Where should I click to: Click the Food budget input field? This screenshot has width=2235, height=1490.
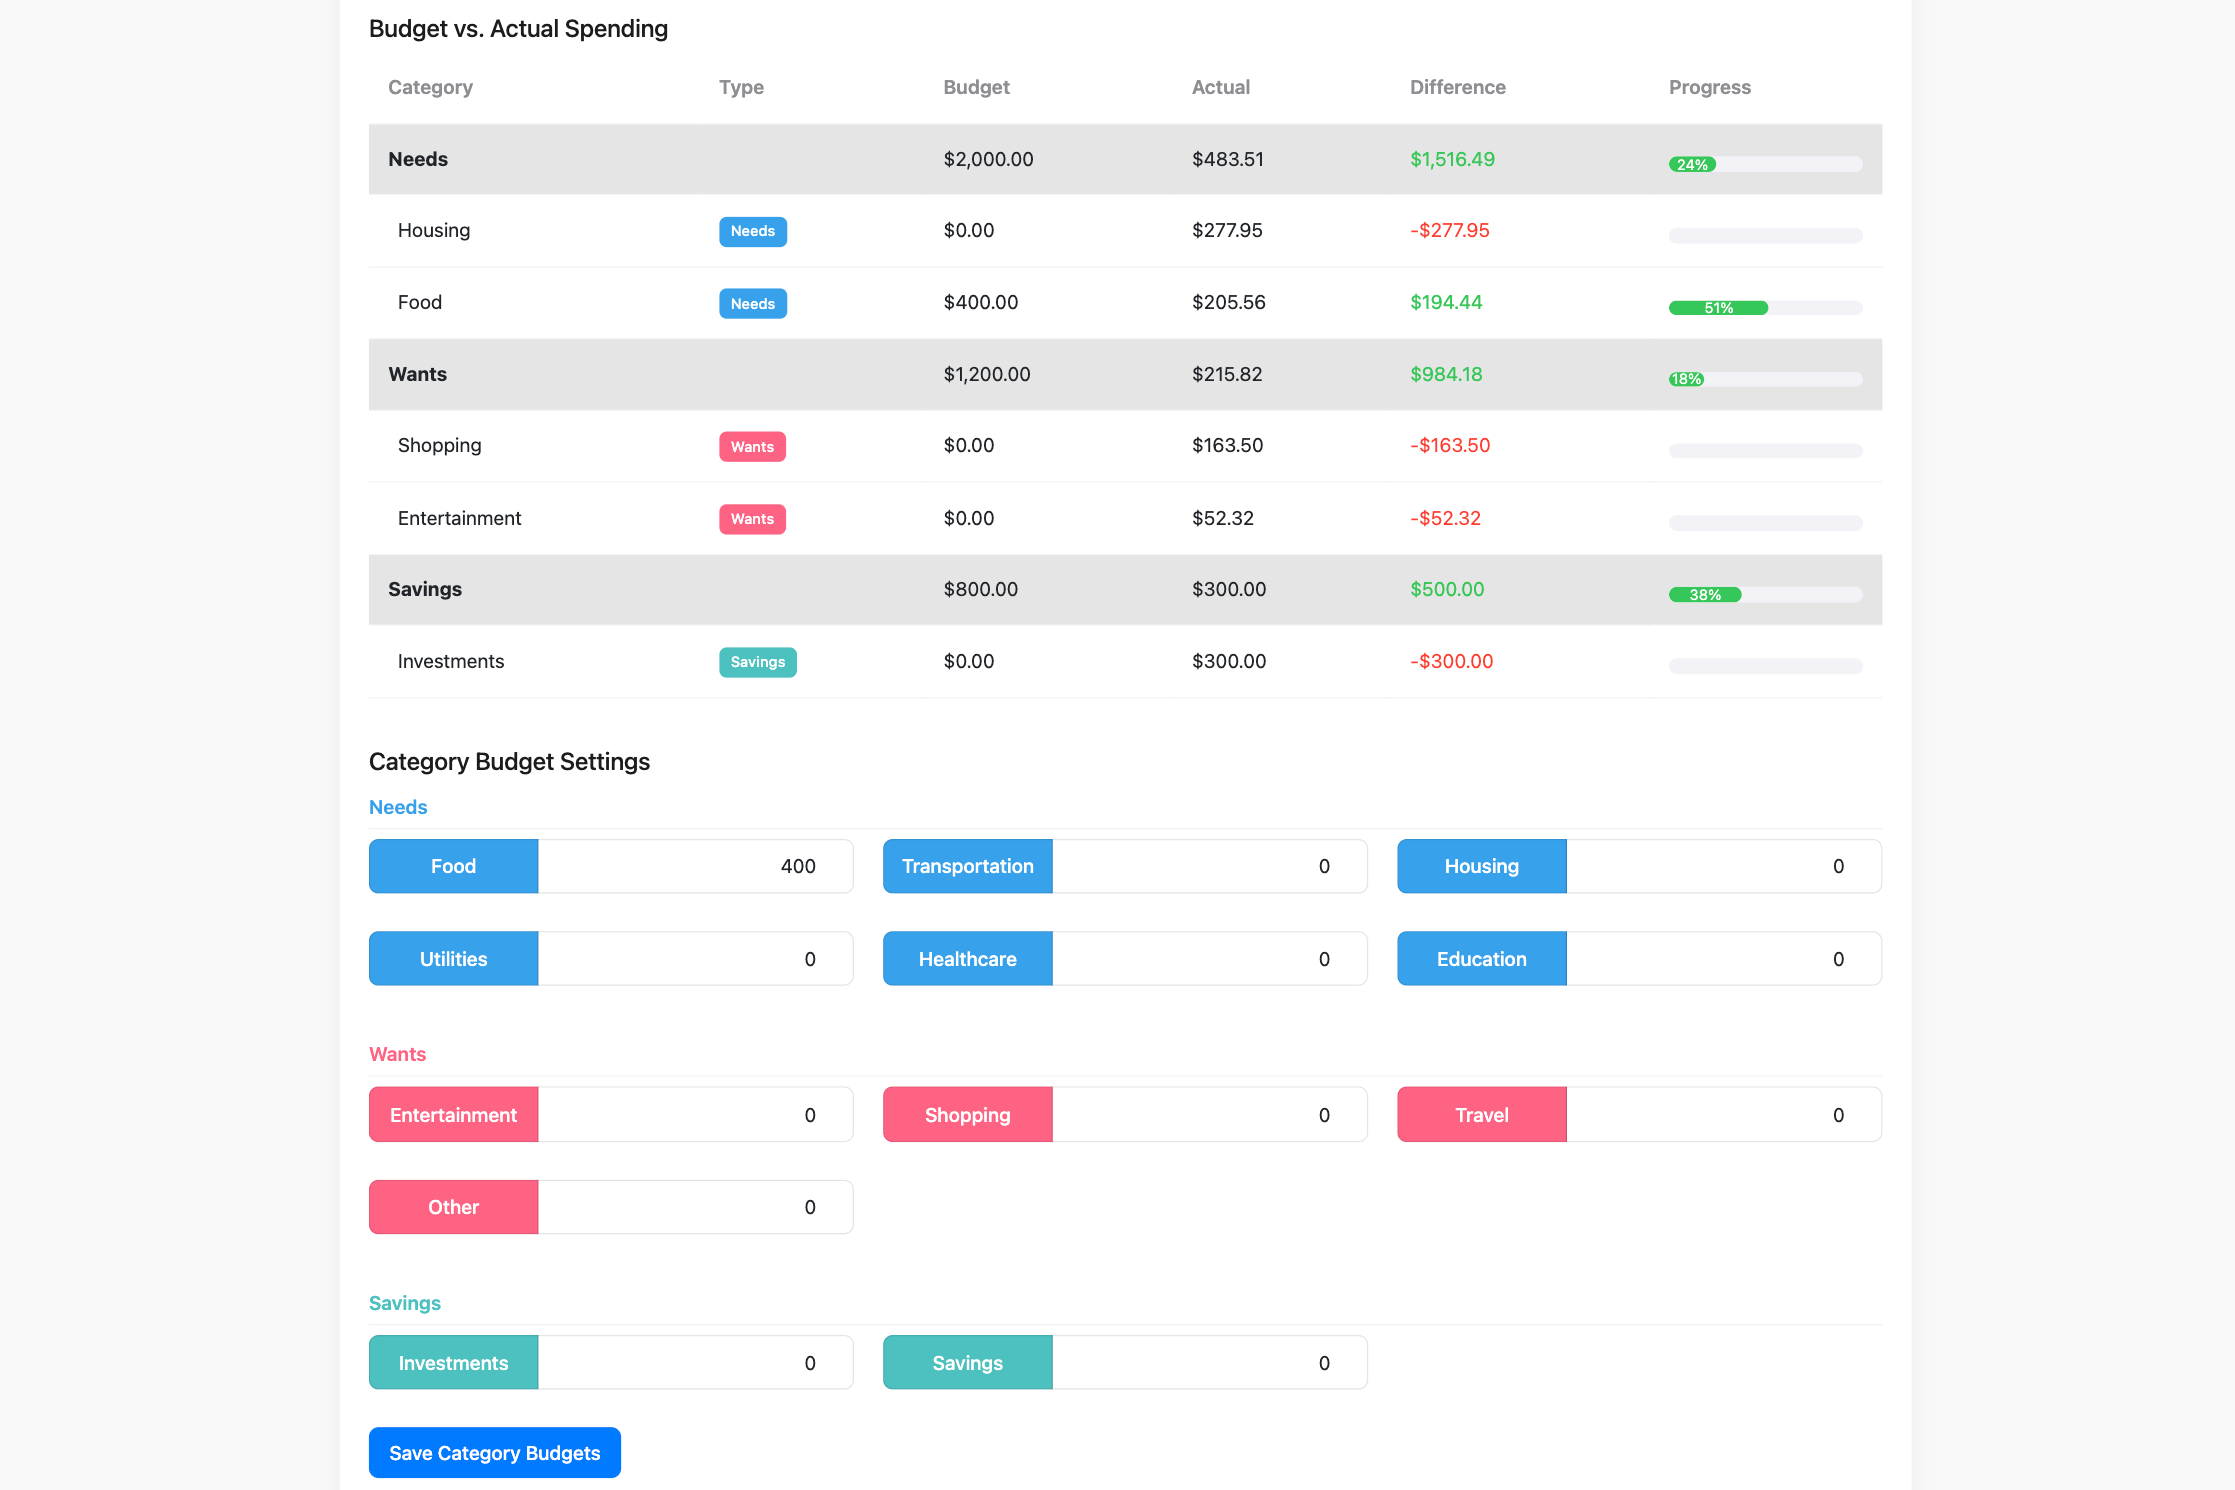coord(695,866)
